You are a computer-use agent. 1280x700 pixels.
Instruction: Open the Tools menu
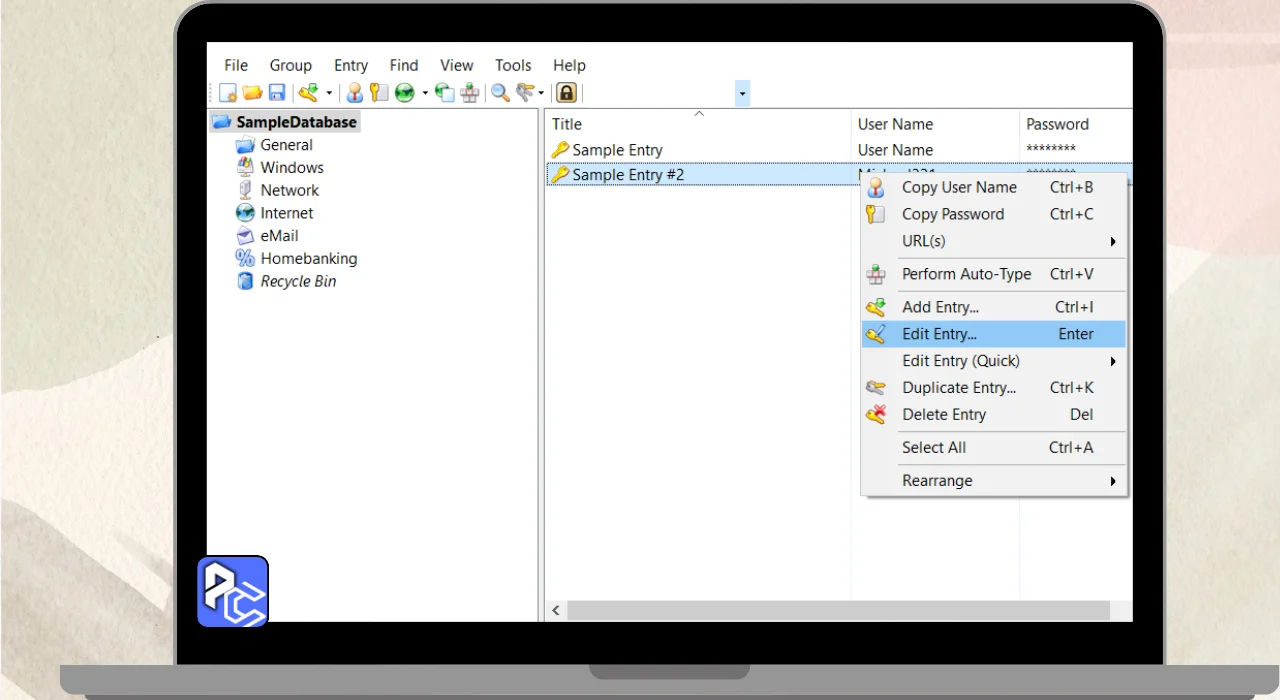pos(513,65)
